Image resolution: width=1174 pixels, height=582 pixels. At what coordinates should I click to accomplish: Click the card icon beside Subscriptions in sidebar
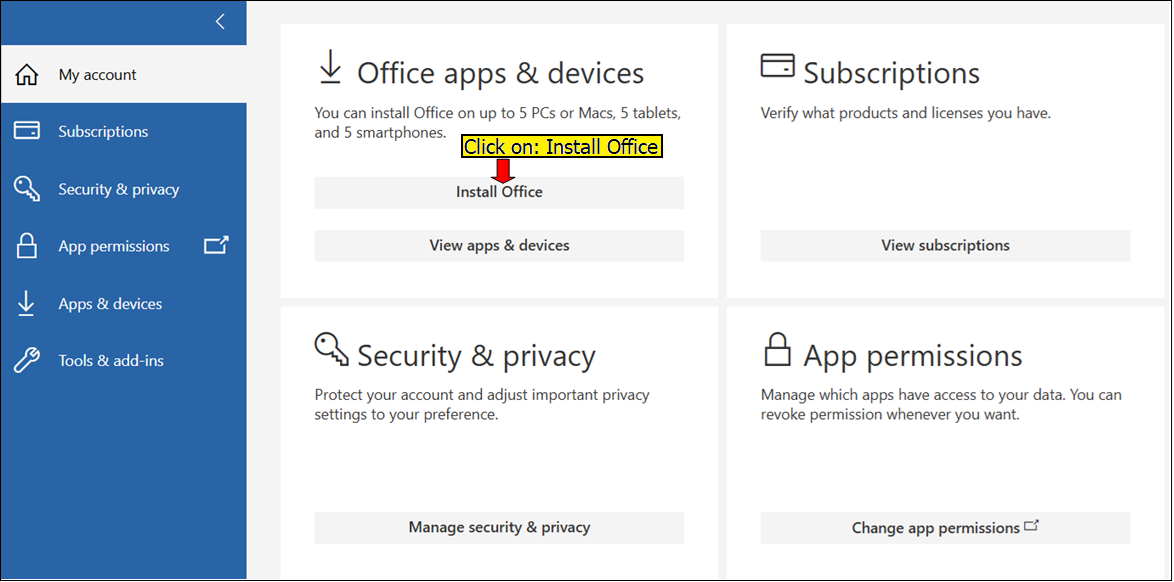[x=27, y=131]
